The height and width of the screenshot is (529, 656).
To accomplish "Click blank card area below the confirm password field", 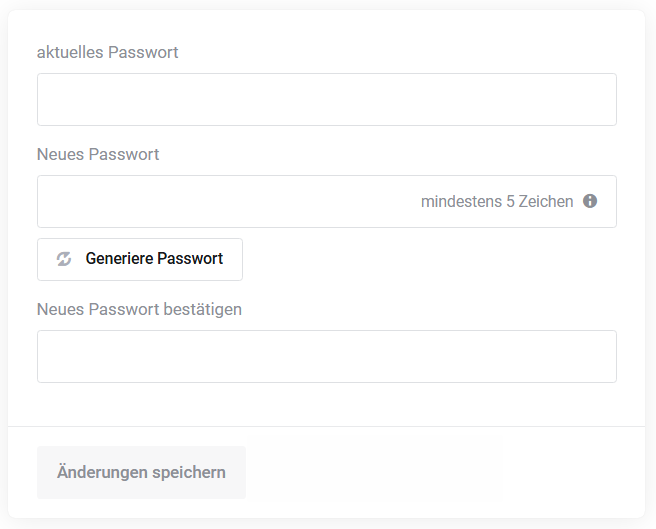I will 326,404.
